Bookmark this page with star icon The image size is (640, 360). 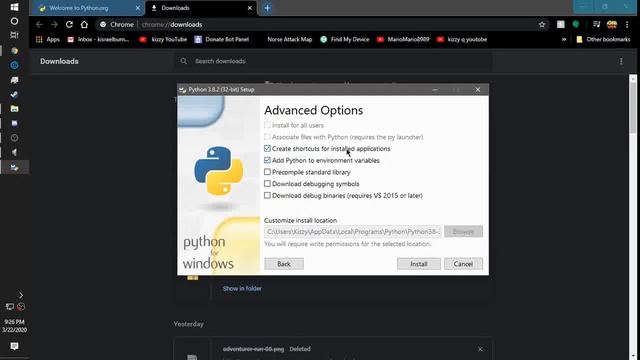click(542, 24)
